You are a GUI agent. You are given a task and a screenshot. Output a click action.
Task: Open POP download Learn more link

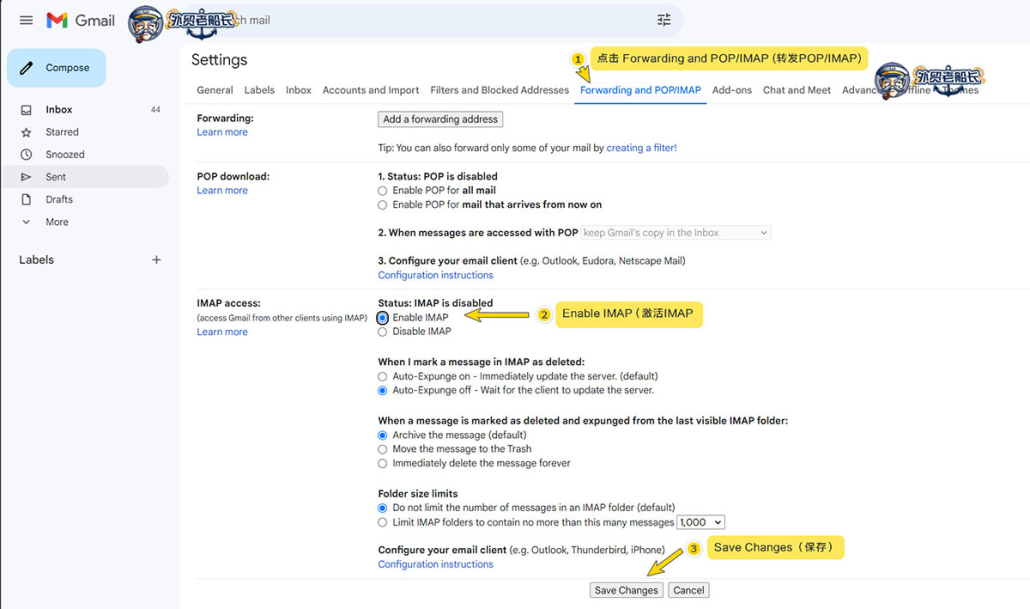tap(222, 191)
